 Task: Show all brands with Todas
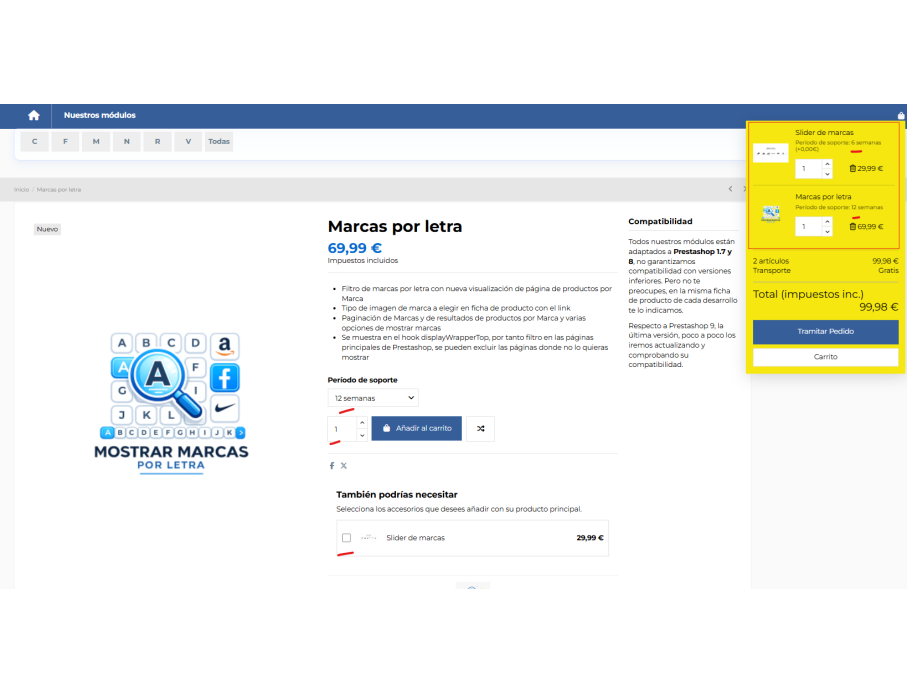[219, 141]
